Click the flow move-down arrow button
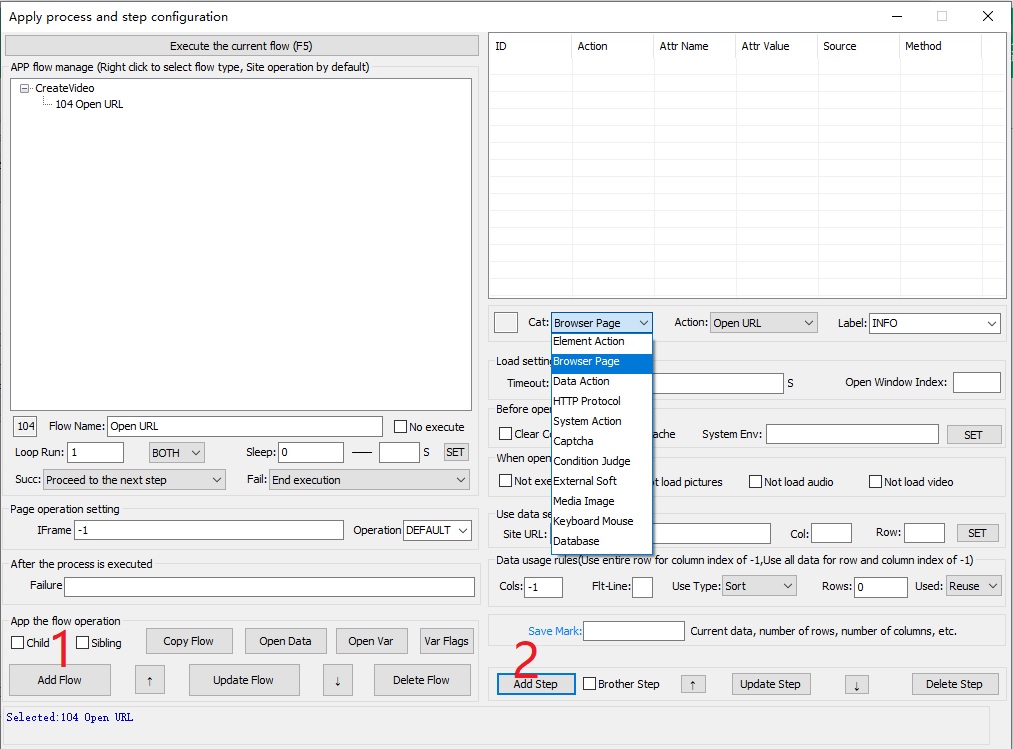The height and width of the screenshot is (749, 1013). pos(337,680)
